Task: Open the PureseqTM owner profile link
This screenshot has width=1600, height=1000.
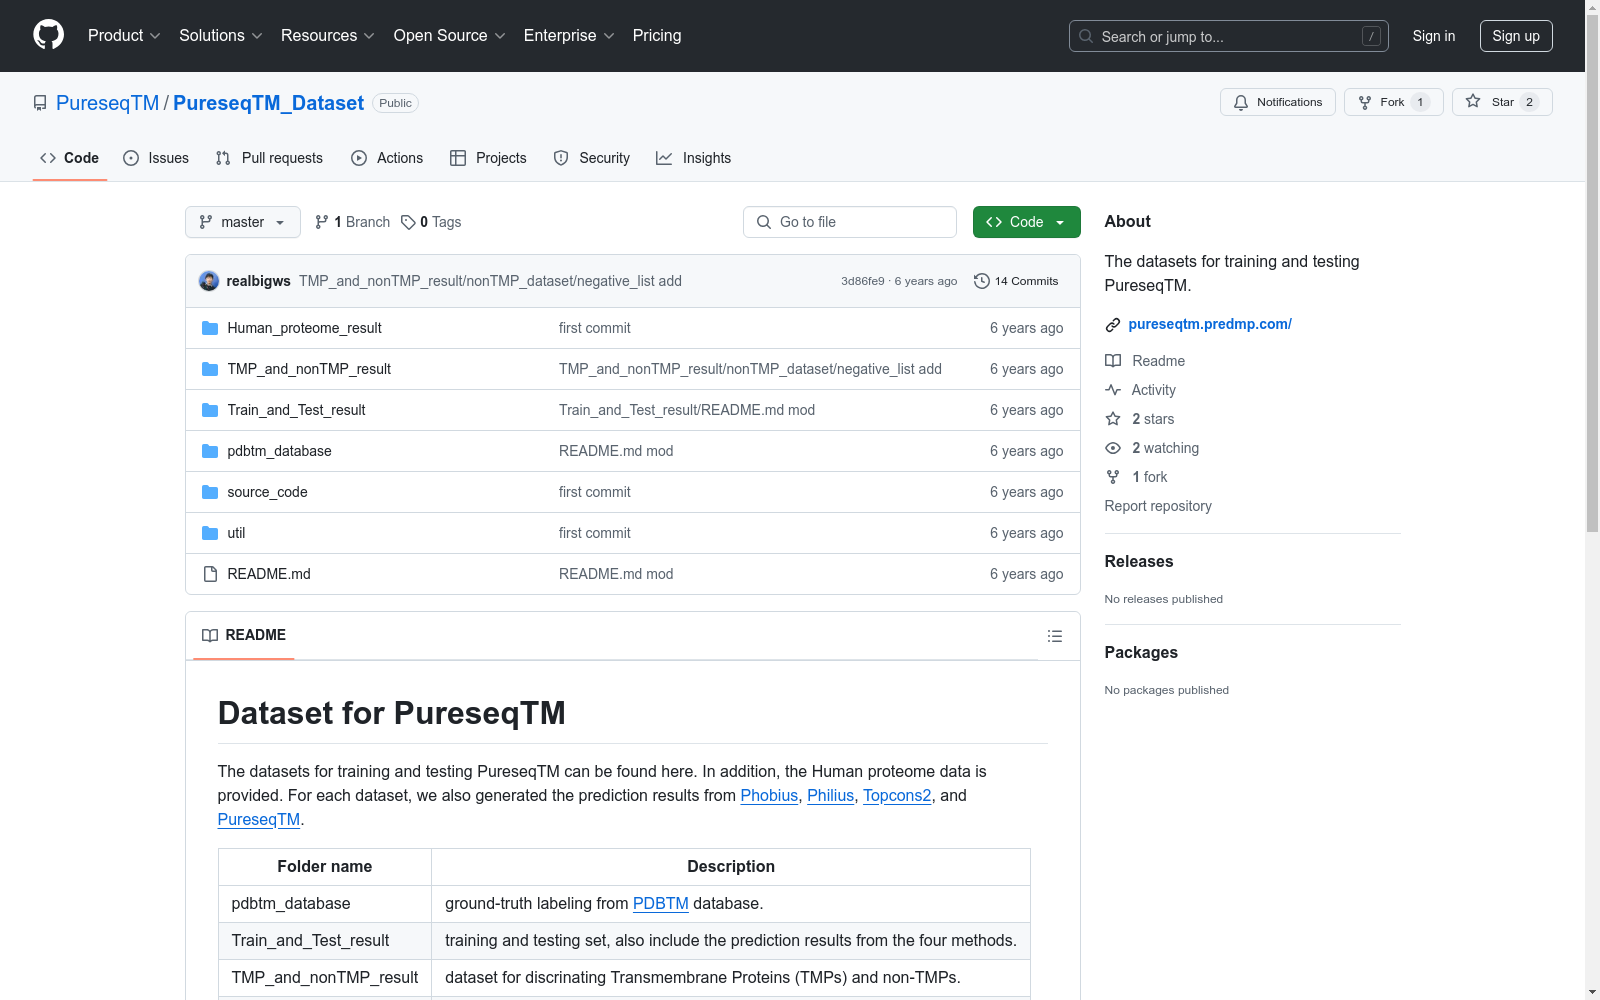Action: (107, 103)
